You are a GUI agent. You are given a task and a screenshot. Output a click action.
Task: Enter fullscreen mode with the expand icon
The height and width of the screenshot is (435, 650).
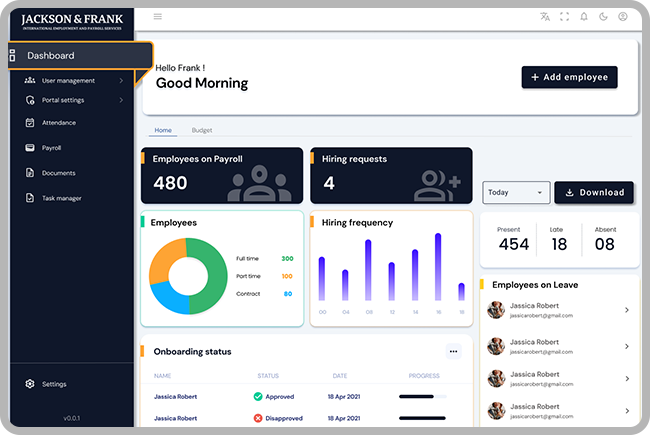565,17
